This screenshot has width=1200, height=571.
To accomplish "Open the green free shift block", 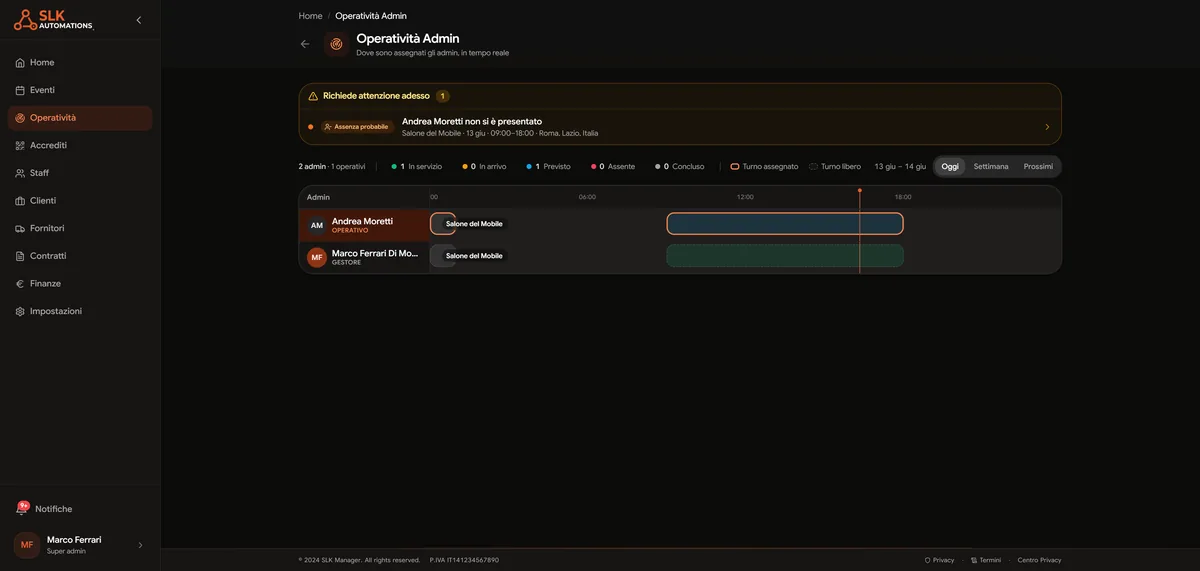I will pyautogui.click(x=785, y=256).
